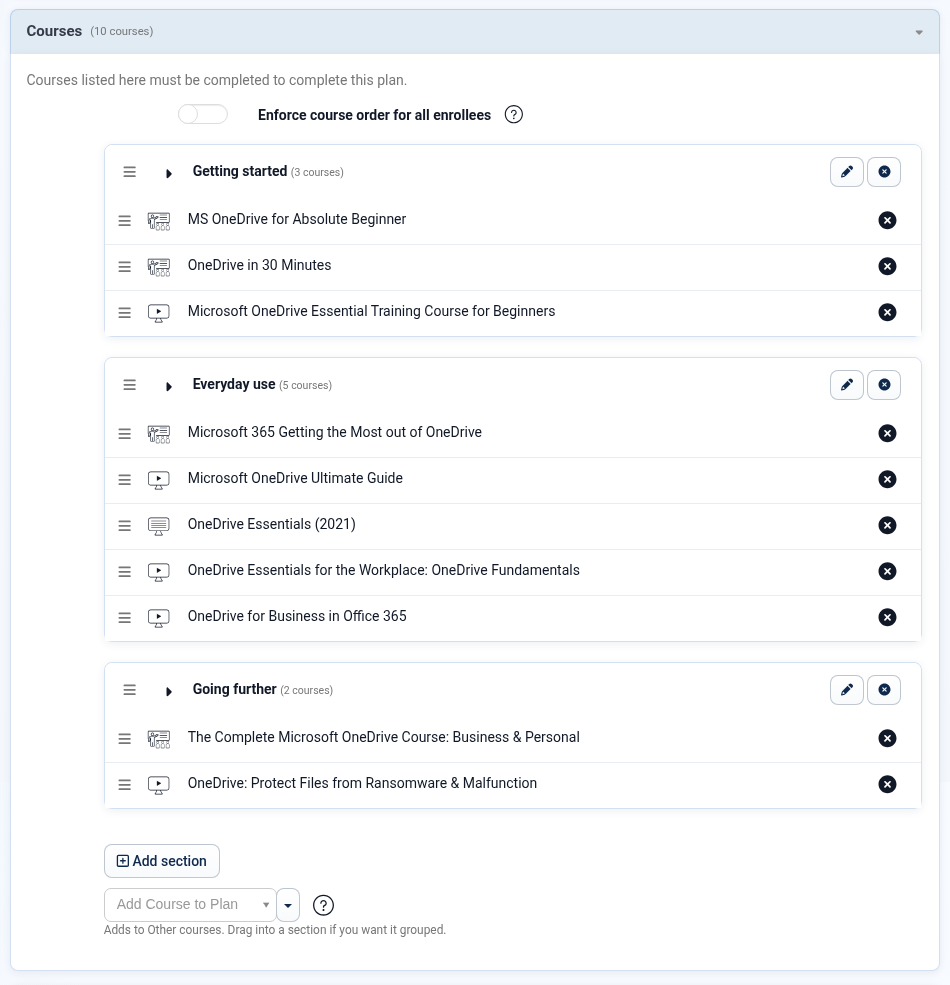Expand or collapse Getting started section arrow
Screen dimensions: 950x985
coord(168,173)
